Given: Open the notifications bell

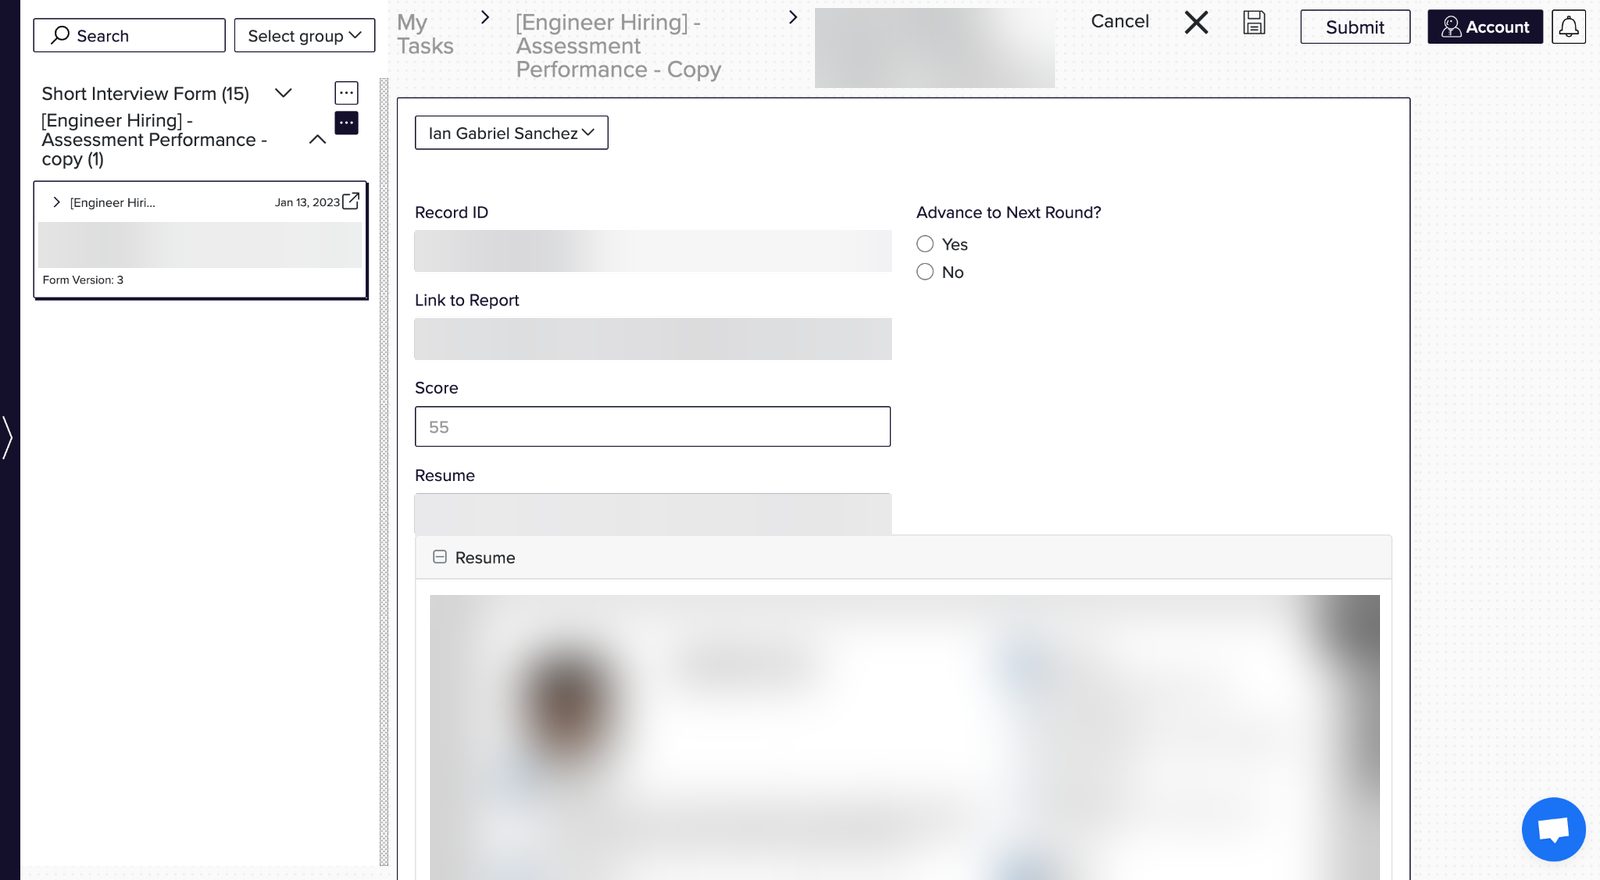Looking at the screenshot, I should pyautogui.click(x=1569, y=27).
